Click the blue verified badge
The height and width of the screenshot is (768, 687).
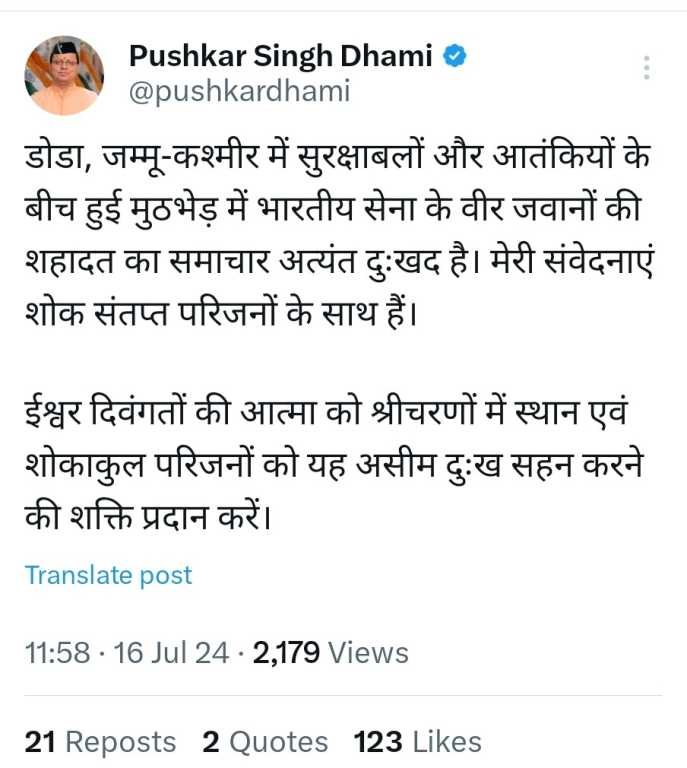point(455,56)
